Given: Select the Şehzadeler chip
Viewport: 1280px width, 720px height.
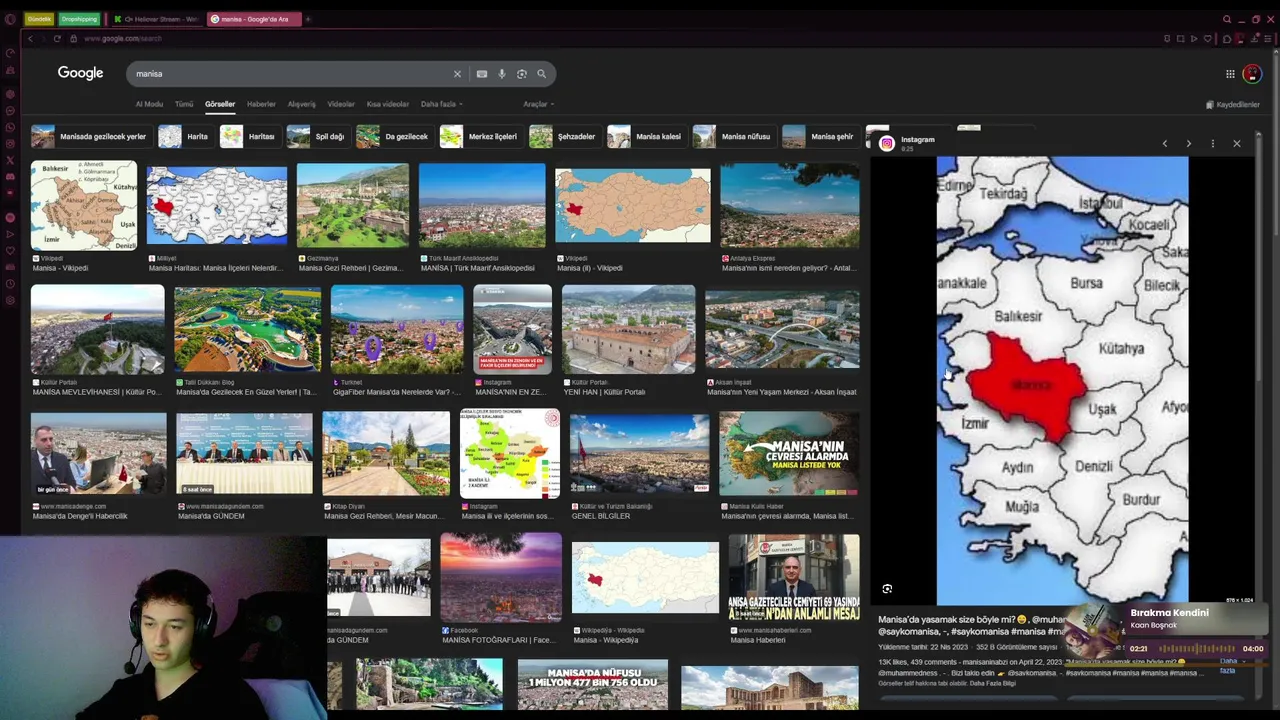Looking at the screenshot, I should [x=564, y=136].
